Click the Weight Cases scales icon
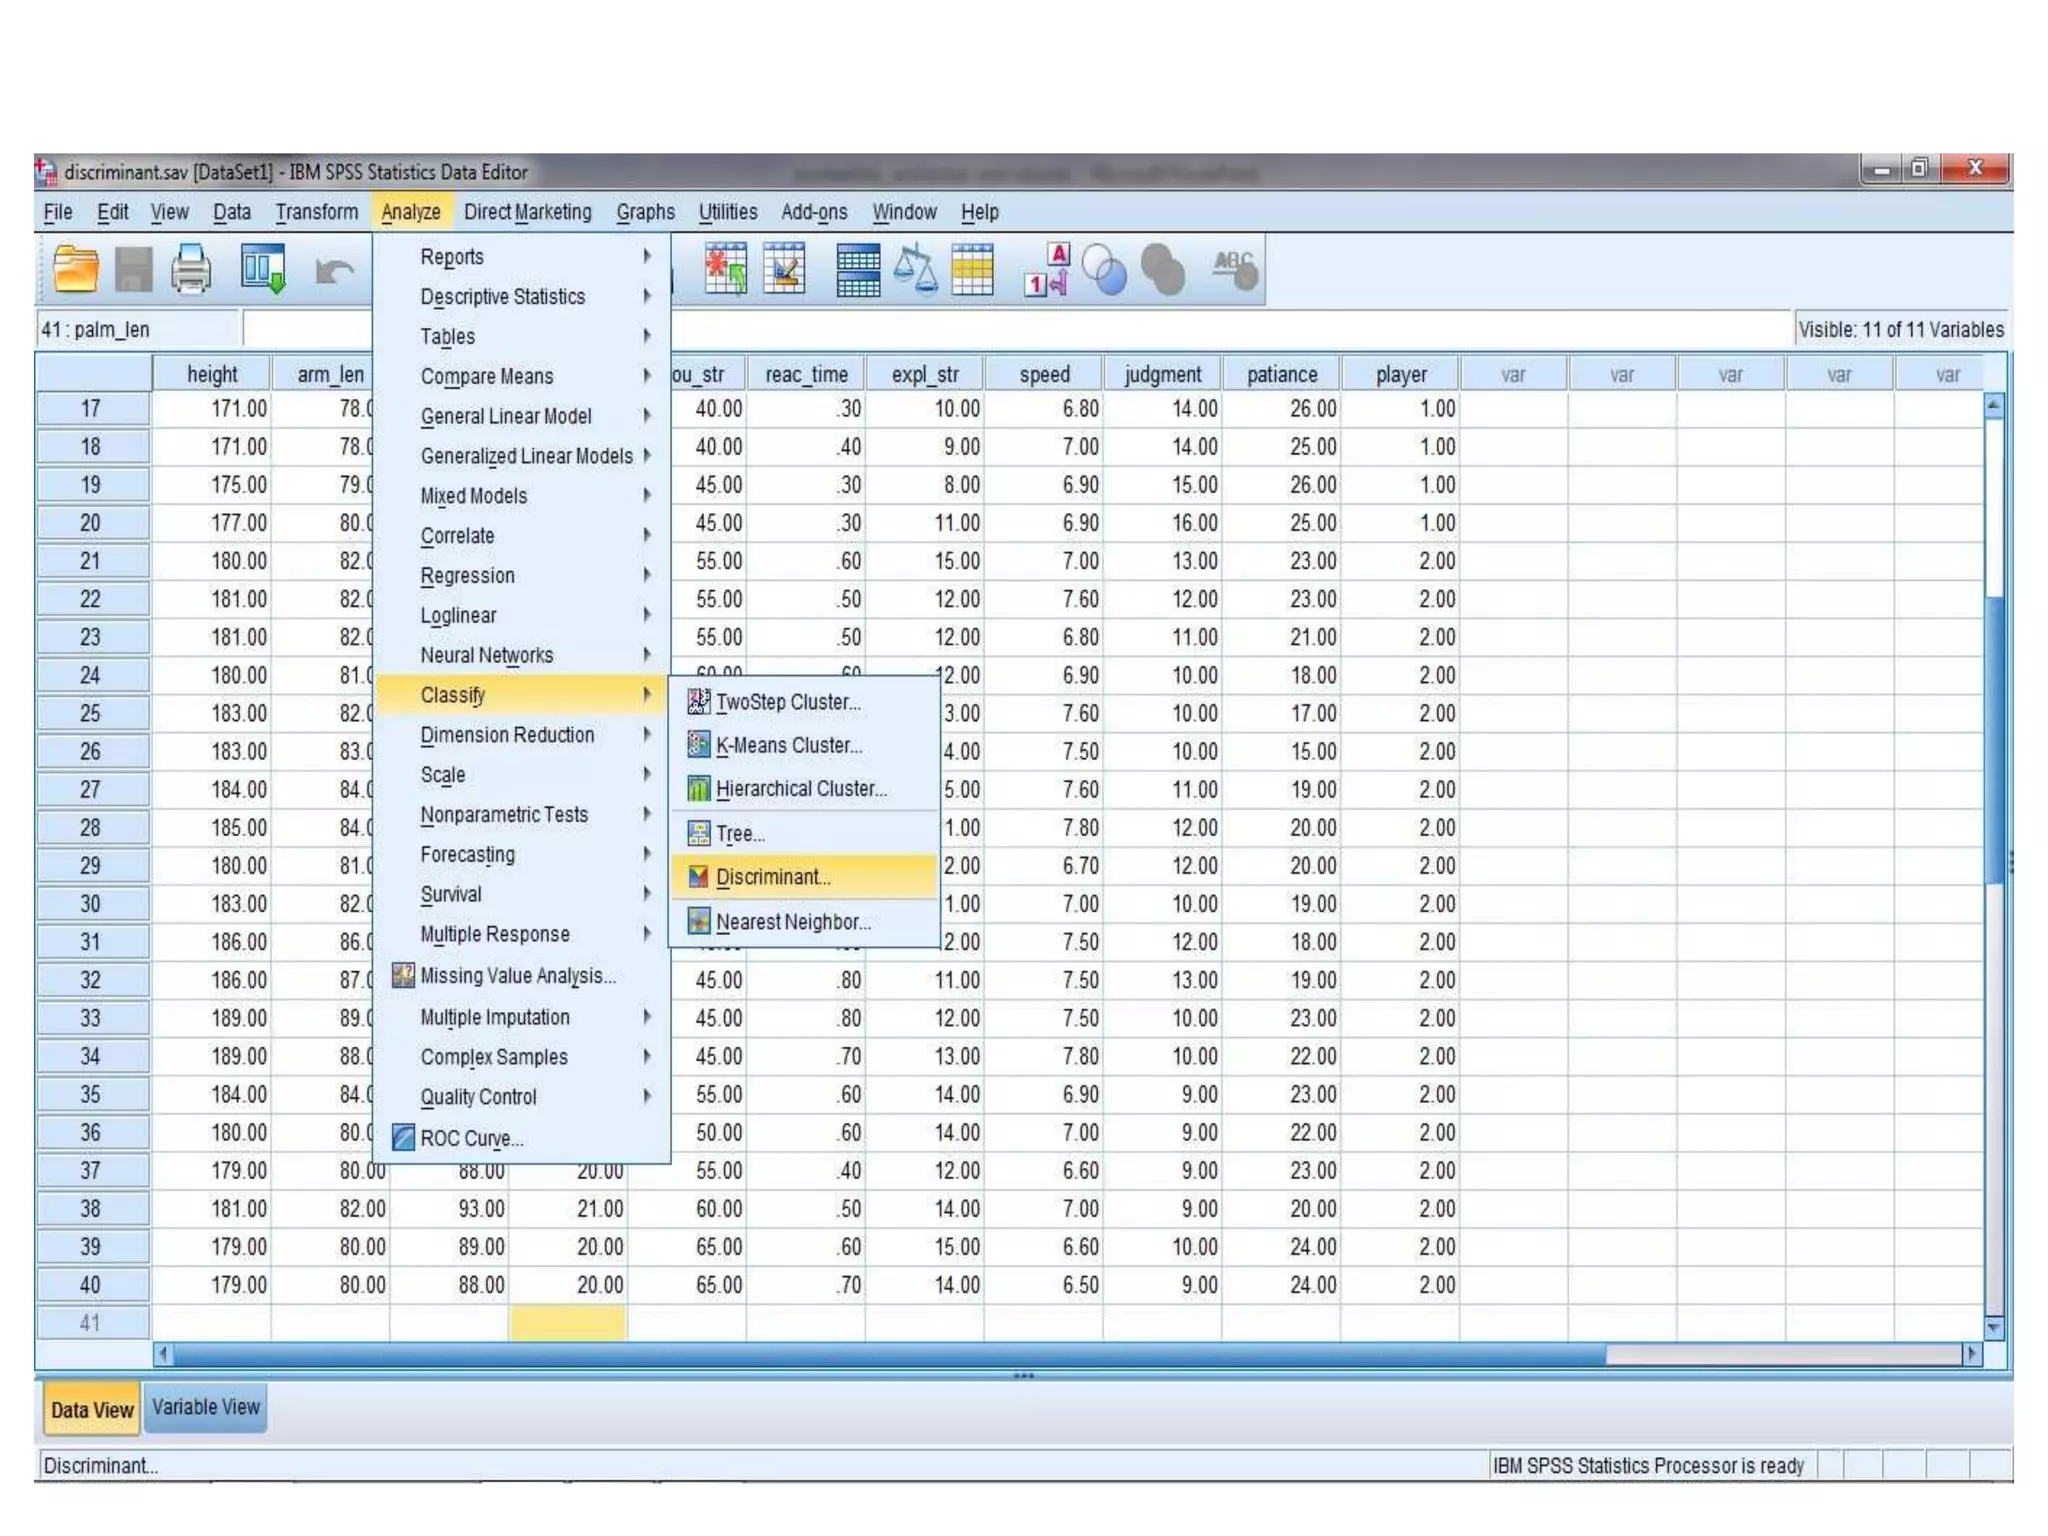The height and width of the screenshot is (1536, 2048). (x=915, y=270)
